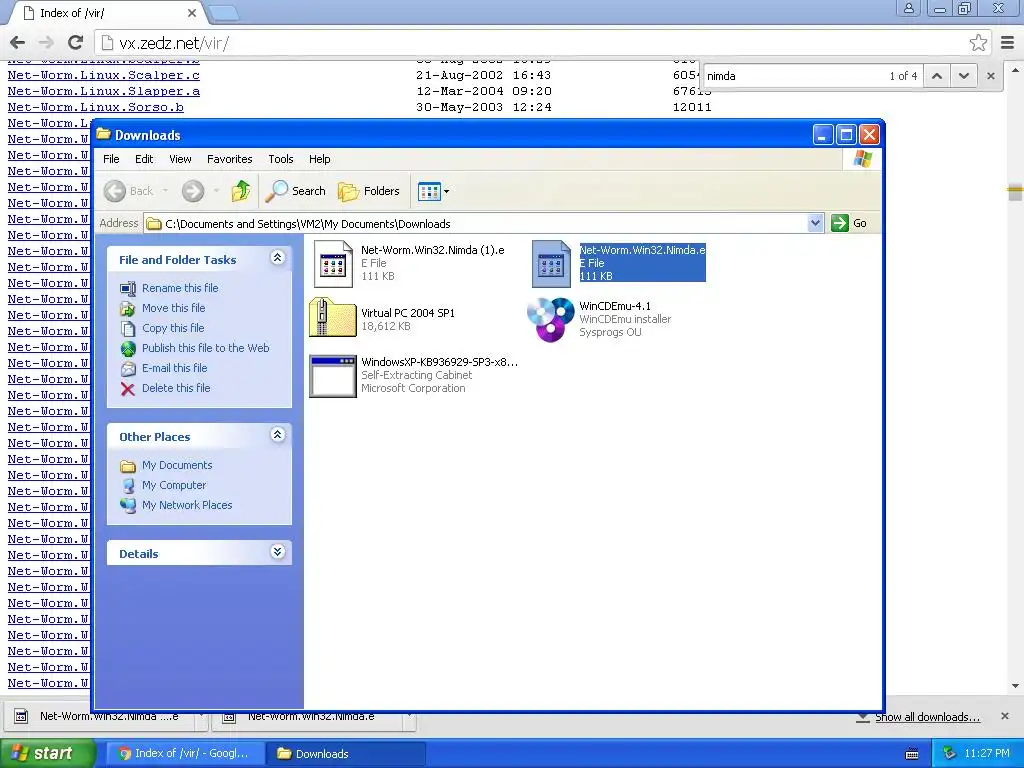The height and width of the screenshot is (768, 1024).
Task: Click Chrome's back arrow
Action: pyautogui.click(x=18, y=43)
